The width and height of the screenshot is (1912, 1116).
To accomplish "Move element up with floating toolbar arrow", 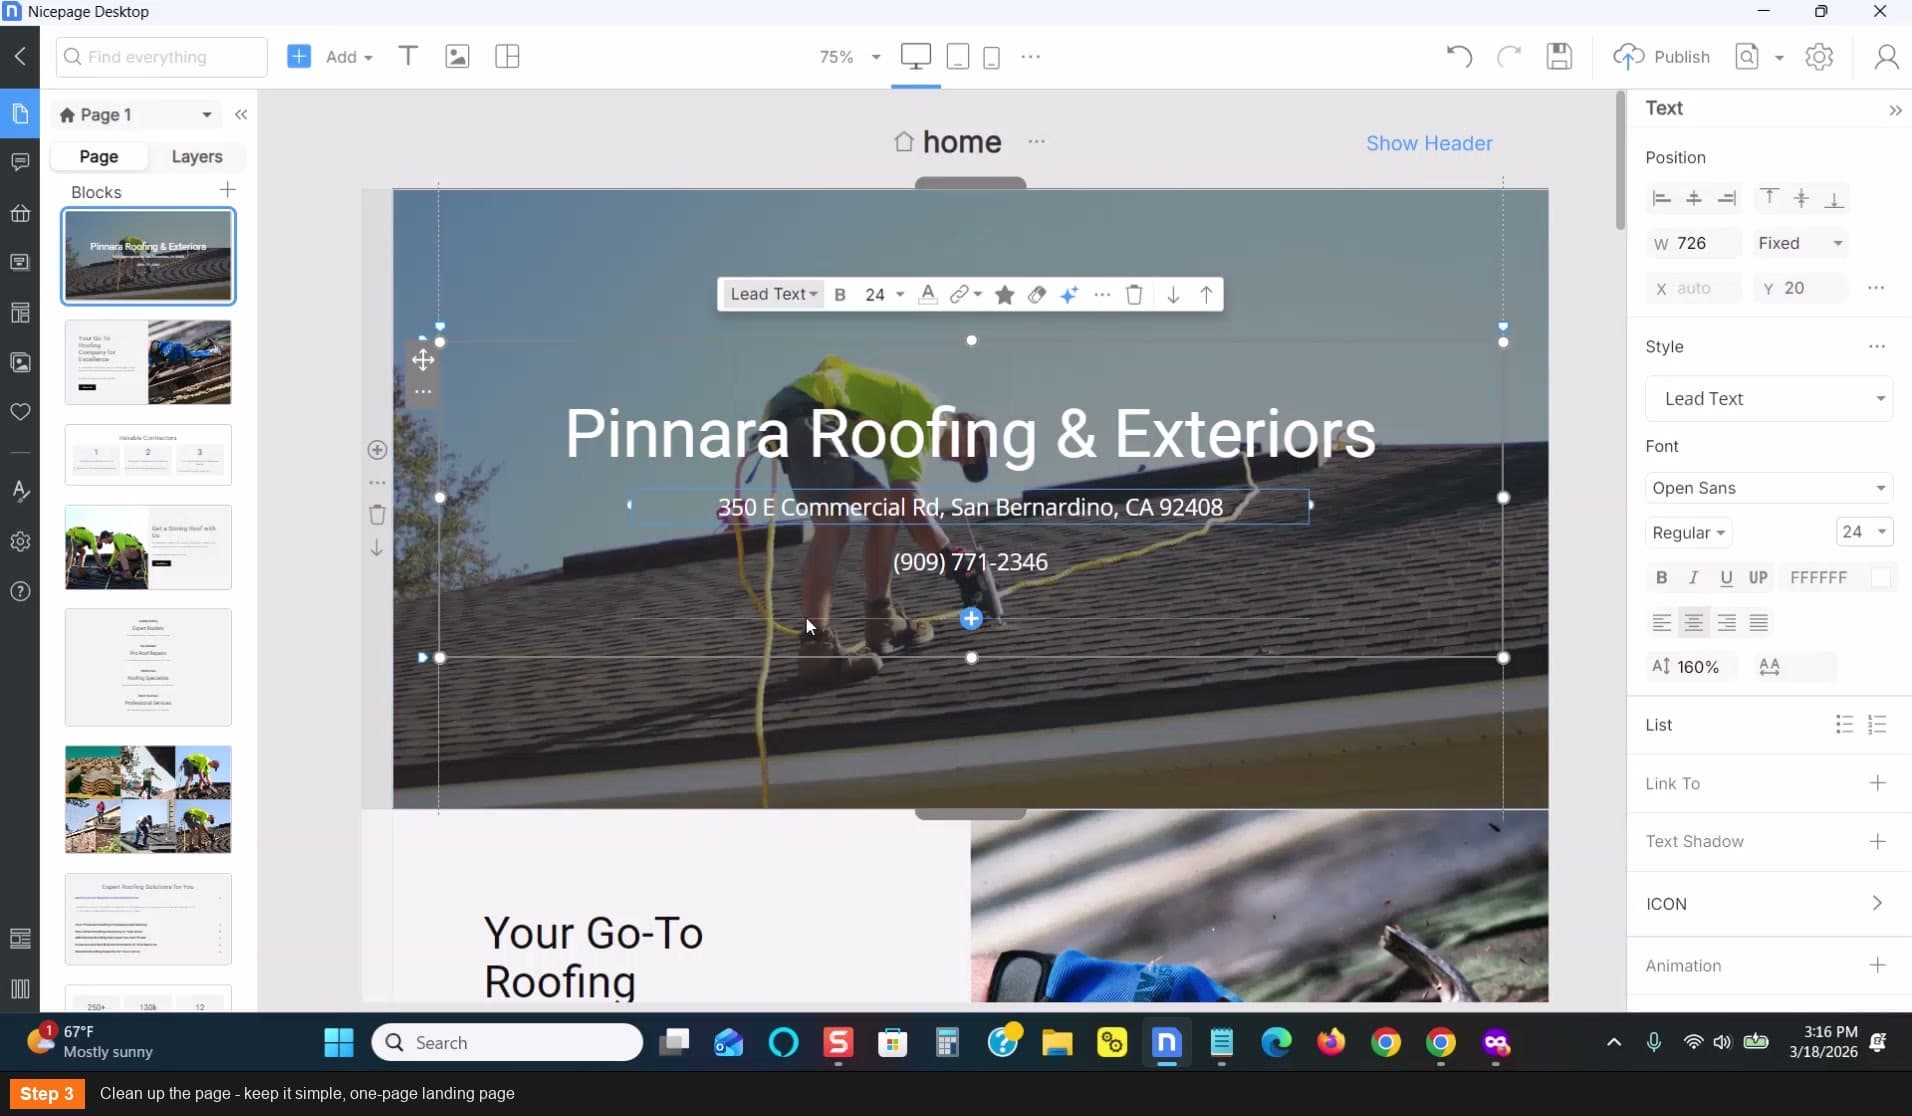I will [1206, 294].
